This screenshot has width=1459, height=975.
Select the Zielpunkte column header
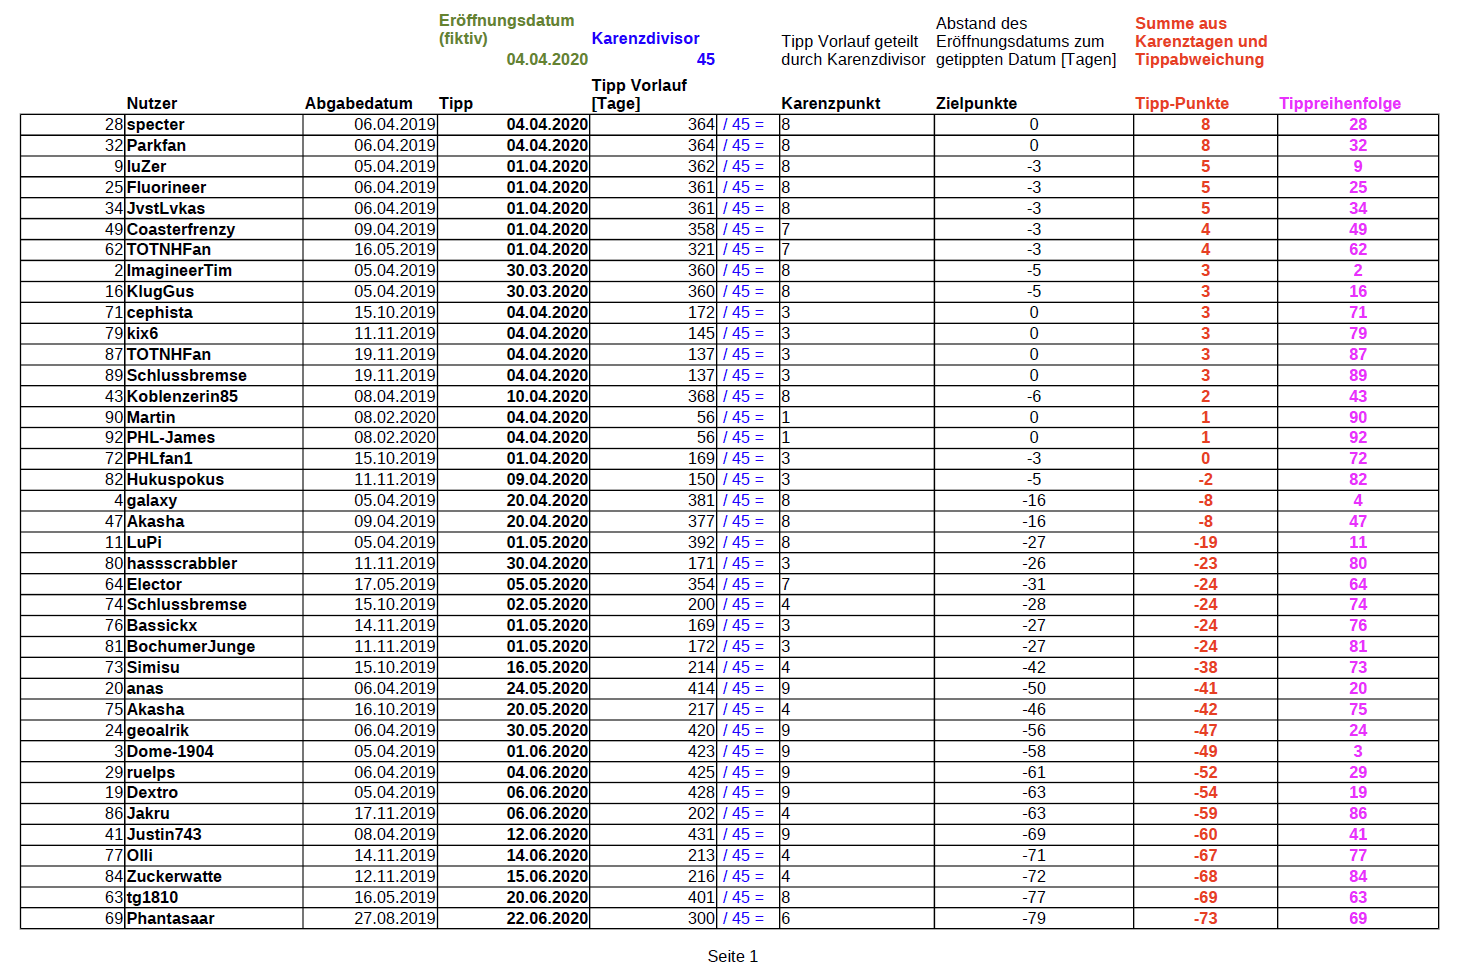click(x=976, y=103)
